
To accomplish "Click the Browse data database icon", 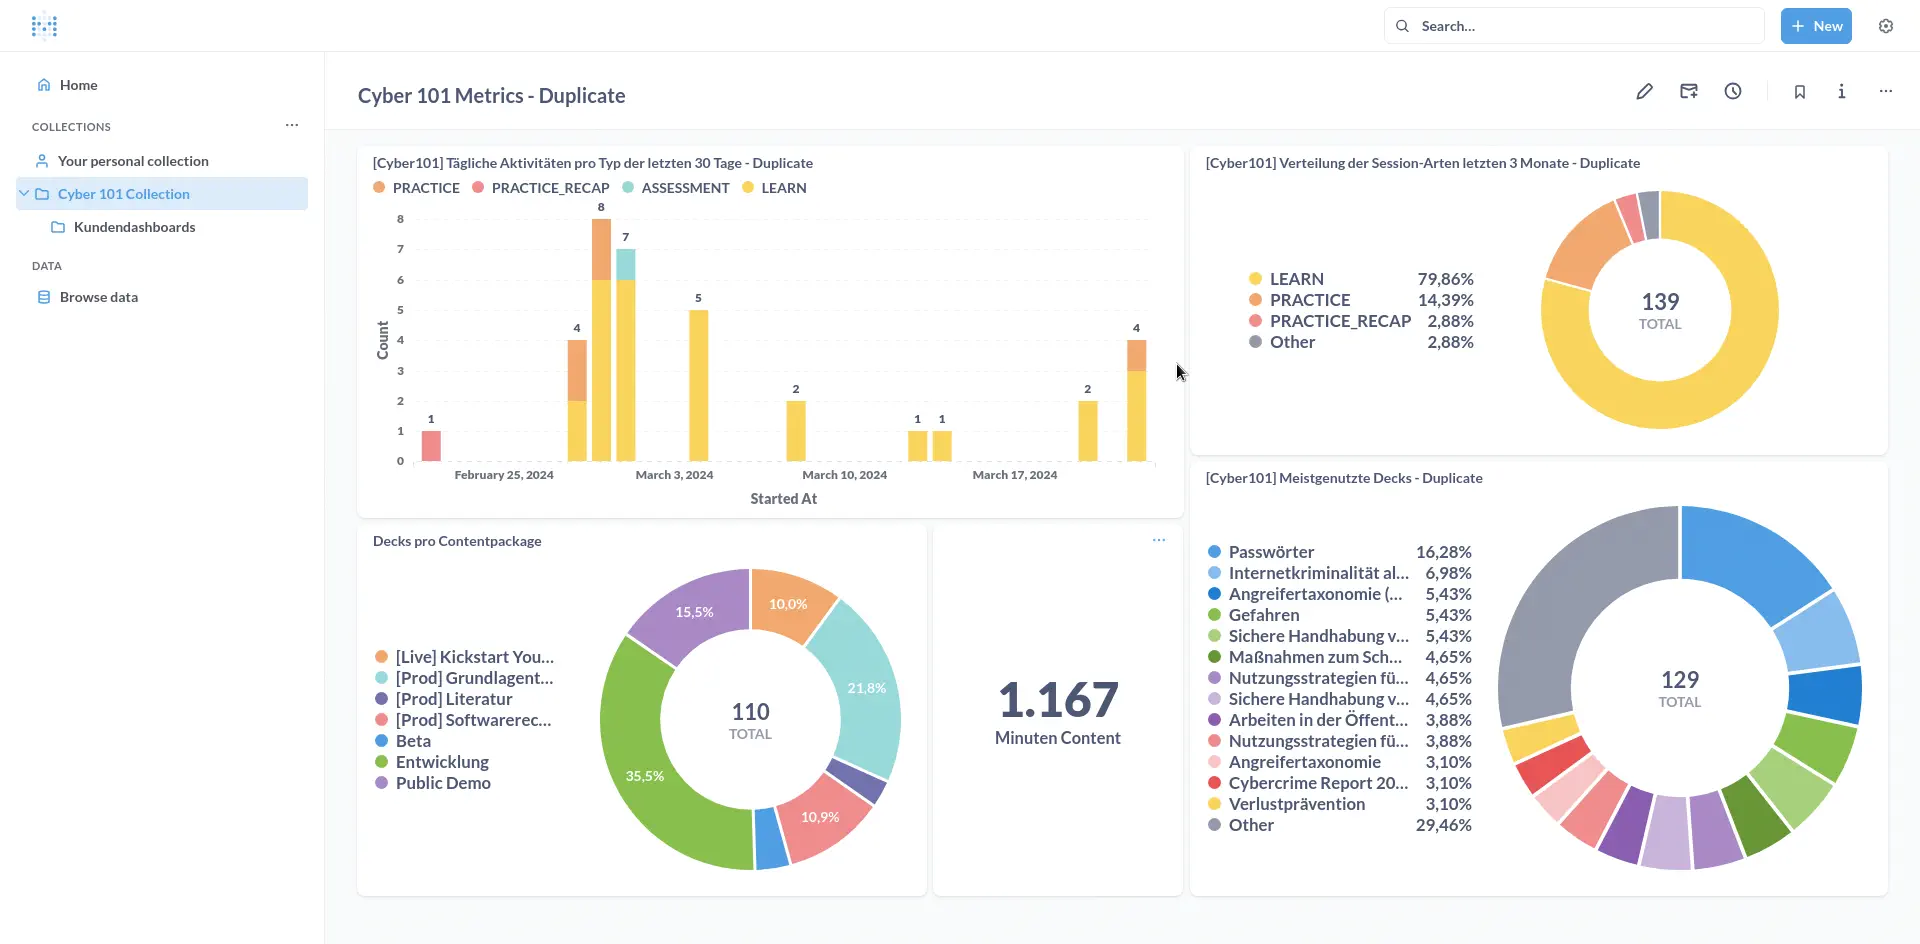I will (x=44, y=297).
